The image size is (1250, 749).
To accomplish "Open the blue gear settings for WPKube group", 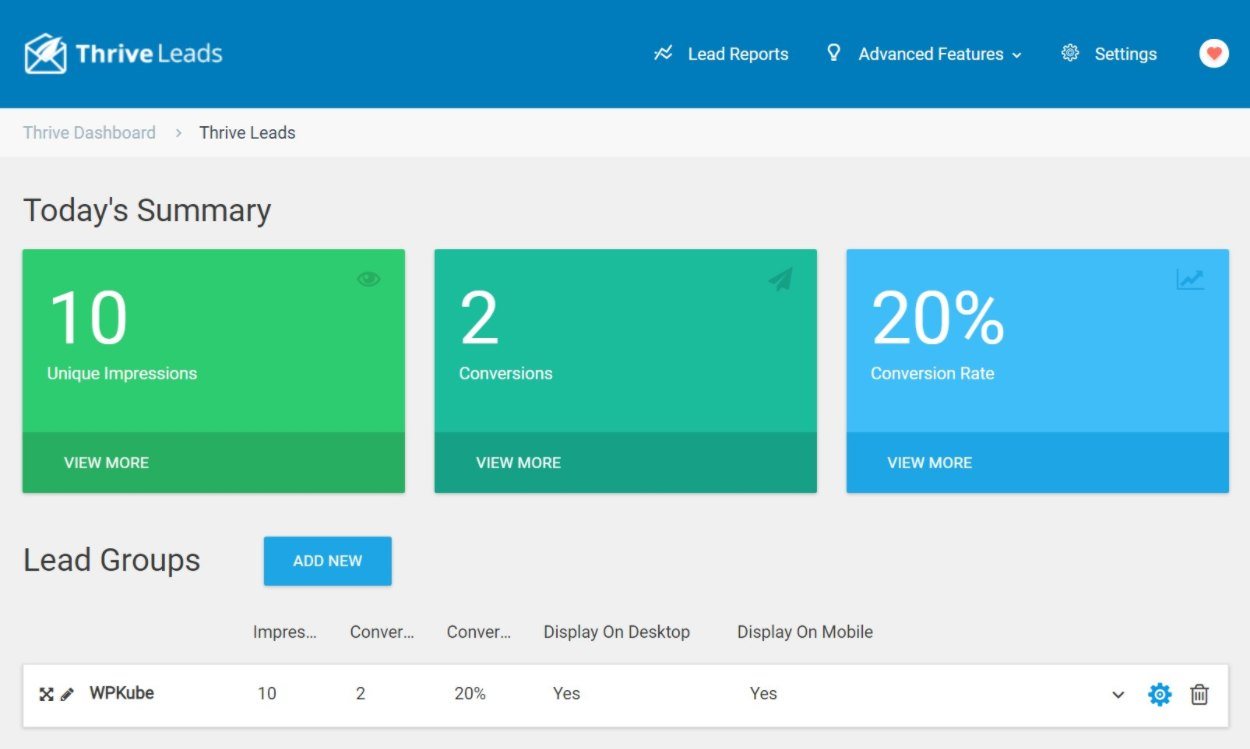I will tap(1159, 694).
